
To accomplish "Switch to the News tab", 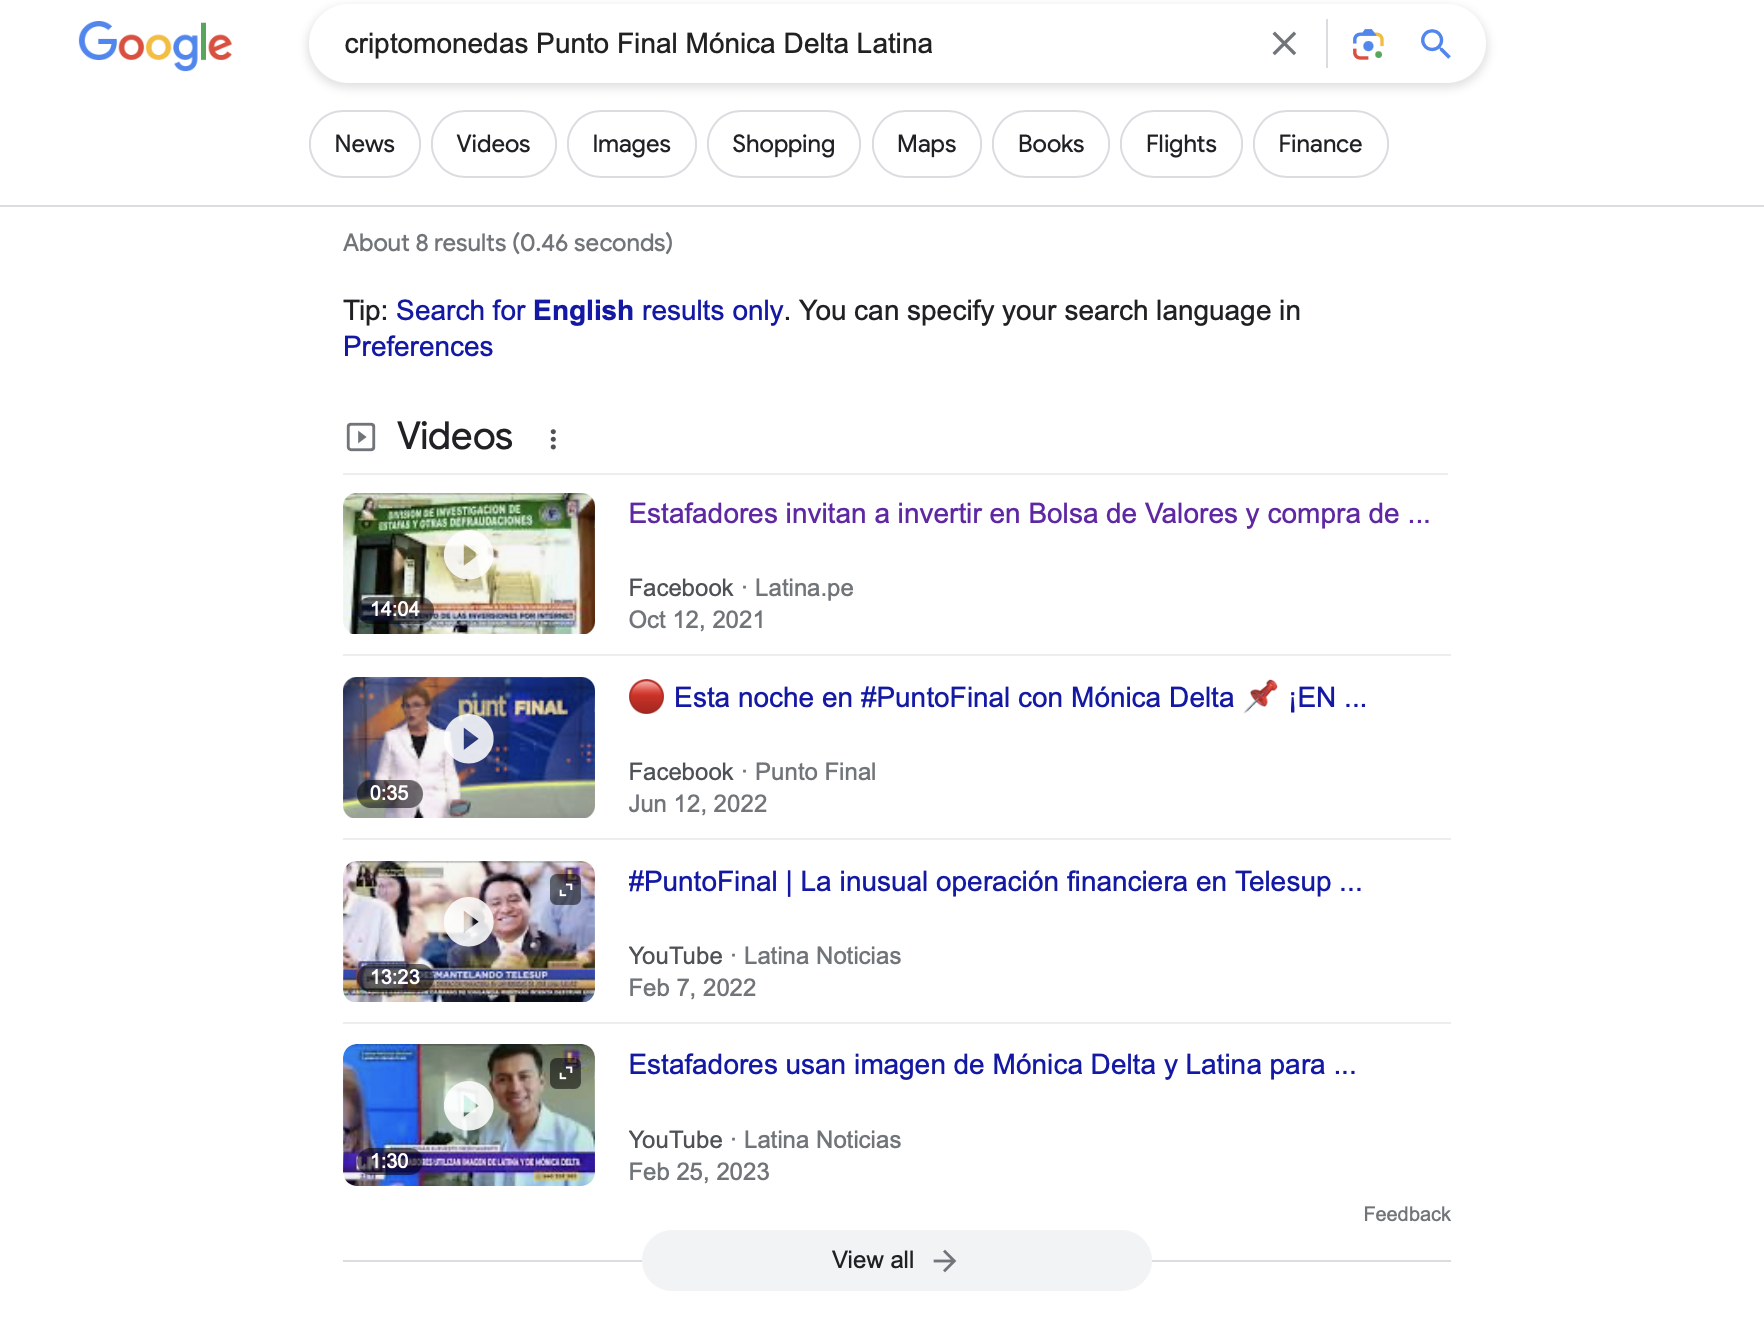I will (x=365, y=144).
